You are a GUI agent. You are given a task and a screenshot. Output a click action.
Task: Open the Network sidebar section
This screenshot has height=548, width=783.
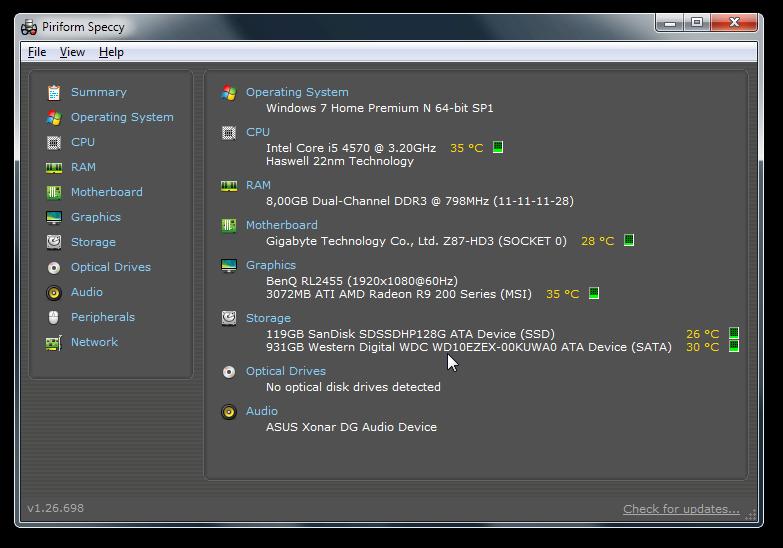coord(94,342)
